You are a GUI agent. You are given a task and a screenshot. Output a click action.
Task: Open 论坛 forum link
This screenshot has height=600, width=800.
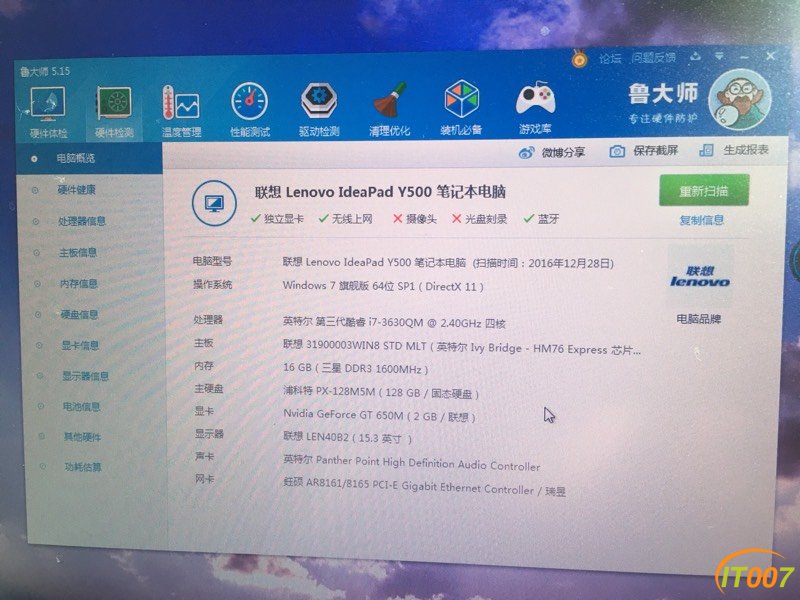click(x=610, y=58)
